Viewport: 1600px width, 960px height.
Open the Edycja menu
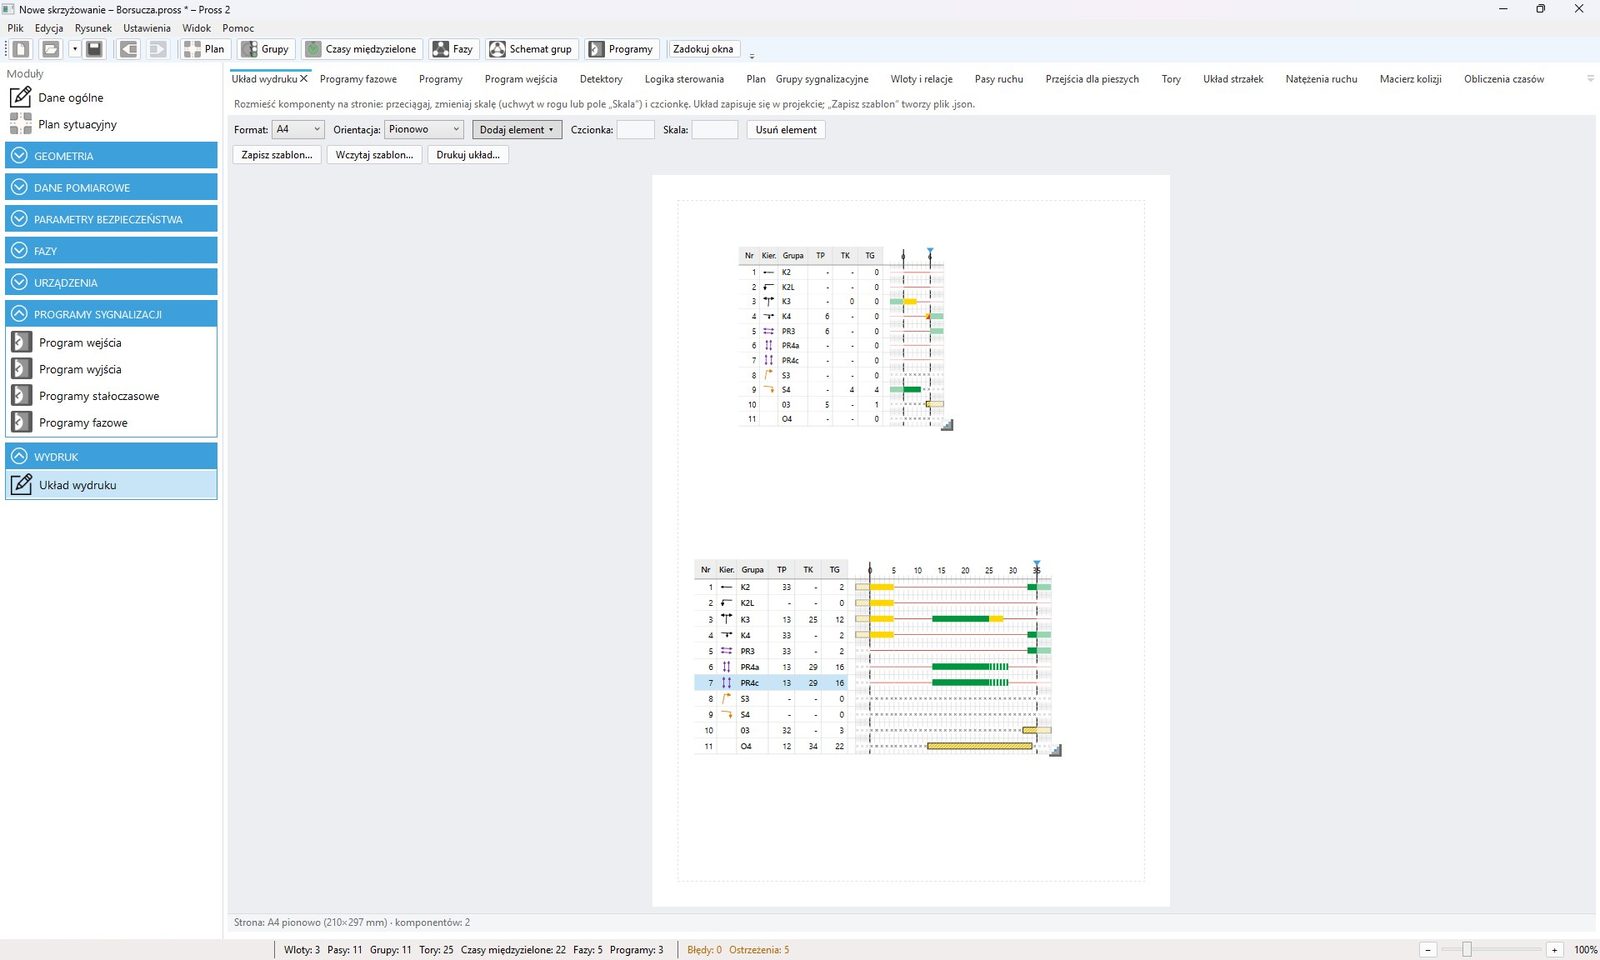point(49,28)
